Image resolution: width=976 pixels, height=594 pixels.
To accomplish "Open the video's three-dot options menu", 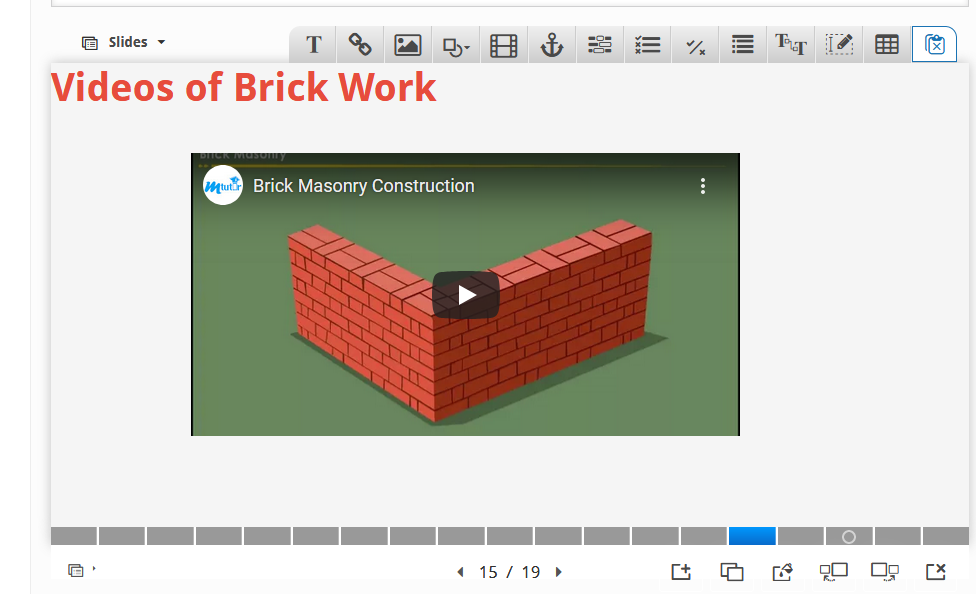I will (703, 186).
